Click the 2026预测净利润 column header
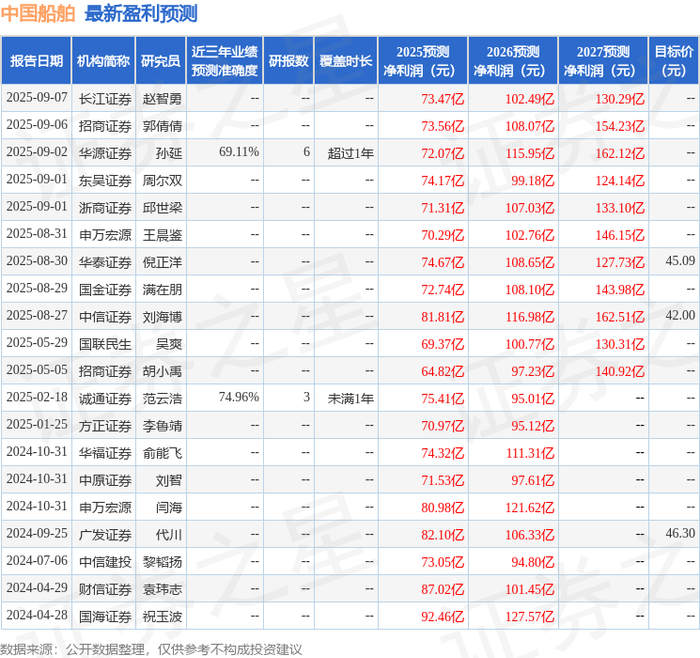Screen dimensions: 700x658 click(x=513, y=61)
